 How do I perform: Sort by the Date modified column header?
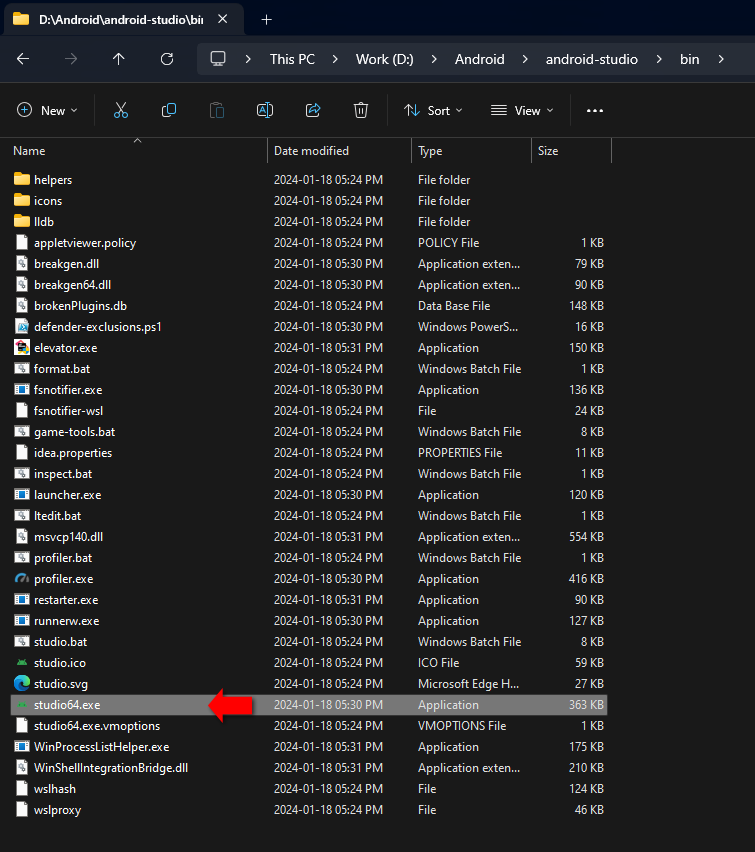pos(311,151)
